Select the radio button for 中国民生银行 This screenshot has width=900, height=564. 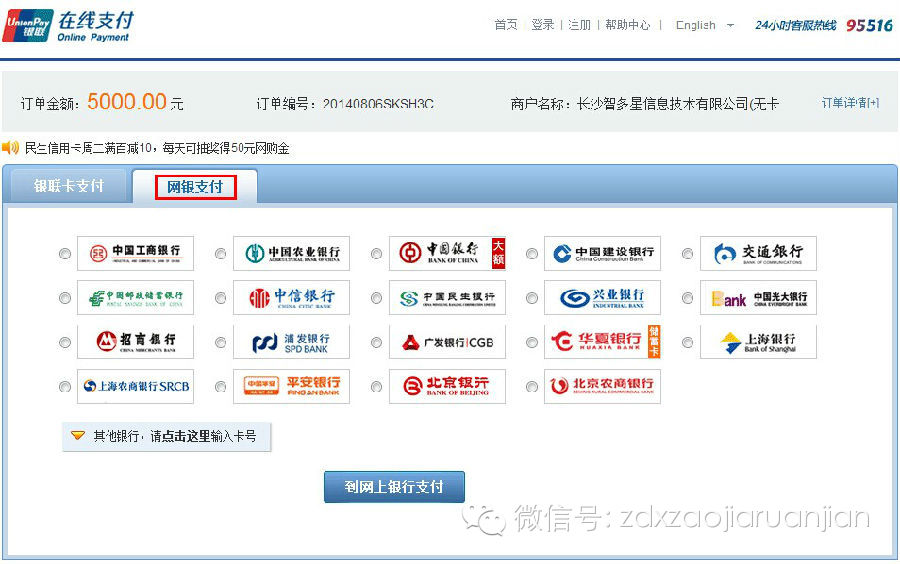point(377,298)
